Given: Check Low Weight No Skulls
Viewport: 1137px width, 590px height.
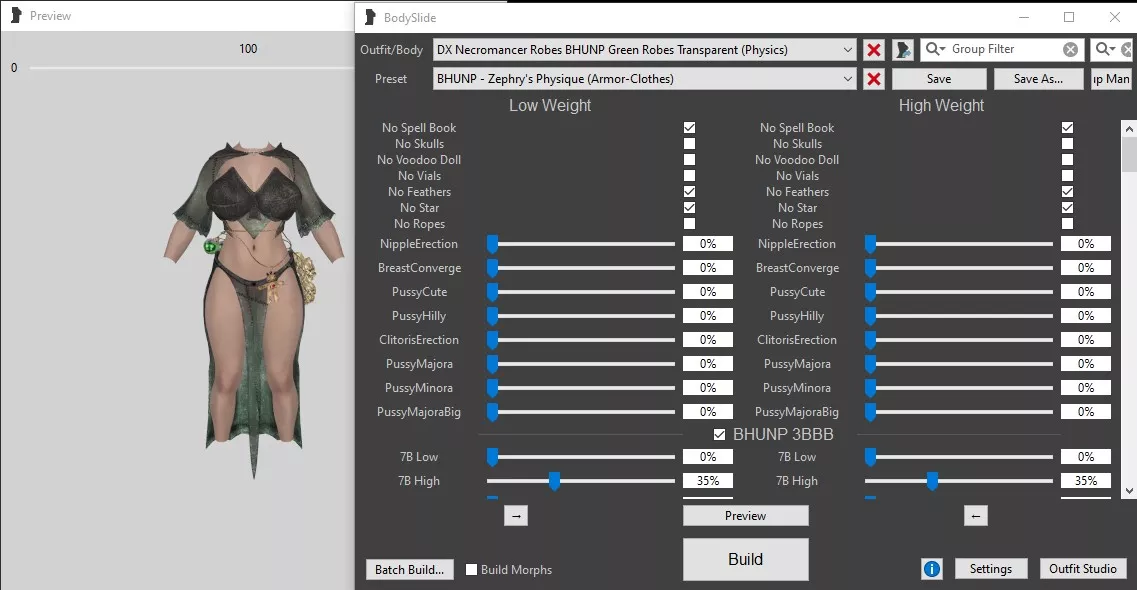Looking at the screenshot, I should (x=689, y=144).
